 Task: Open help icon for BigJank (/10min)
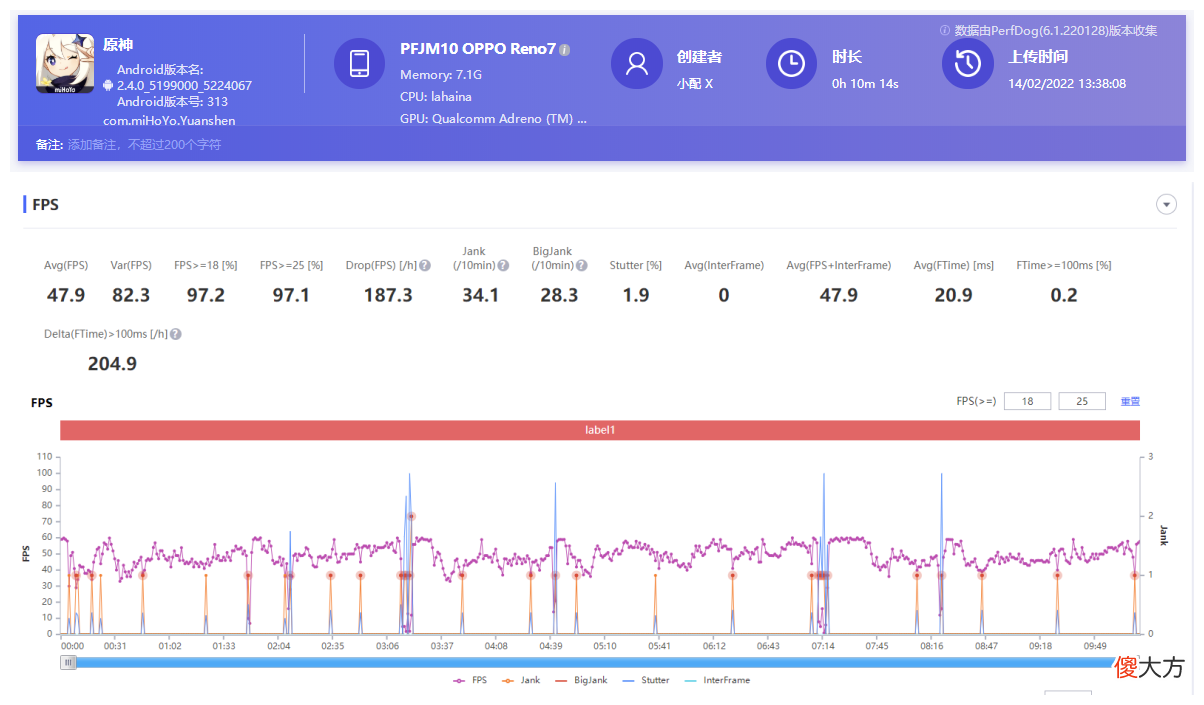coord(582,266)
